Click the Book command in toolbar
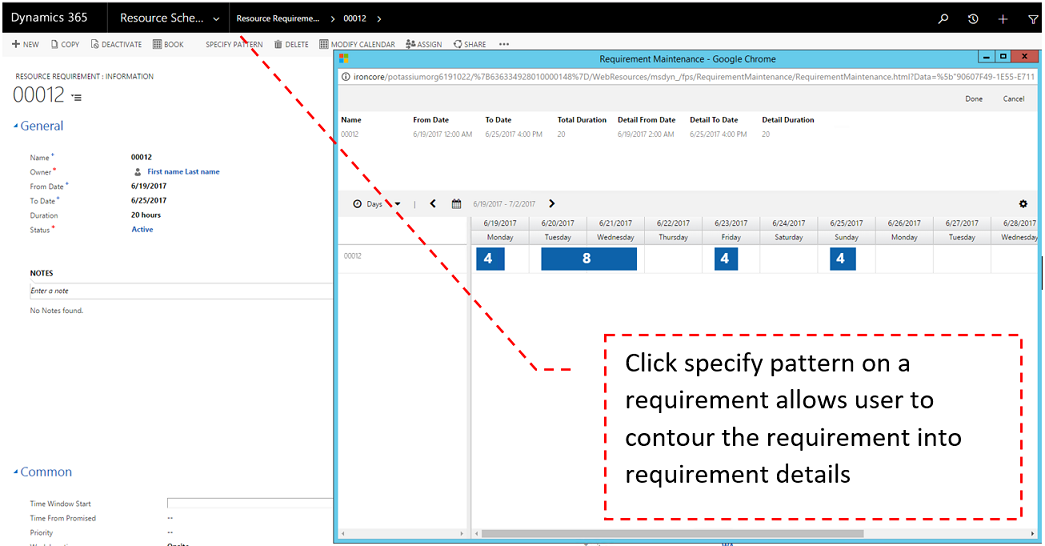Image resolution: width=1045 pixels, height=546 pixels. [168, 44]
